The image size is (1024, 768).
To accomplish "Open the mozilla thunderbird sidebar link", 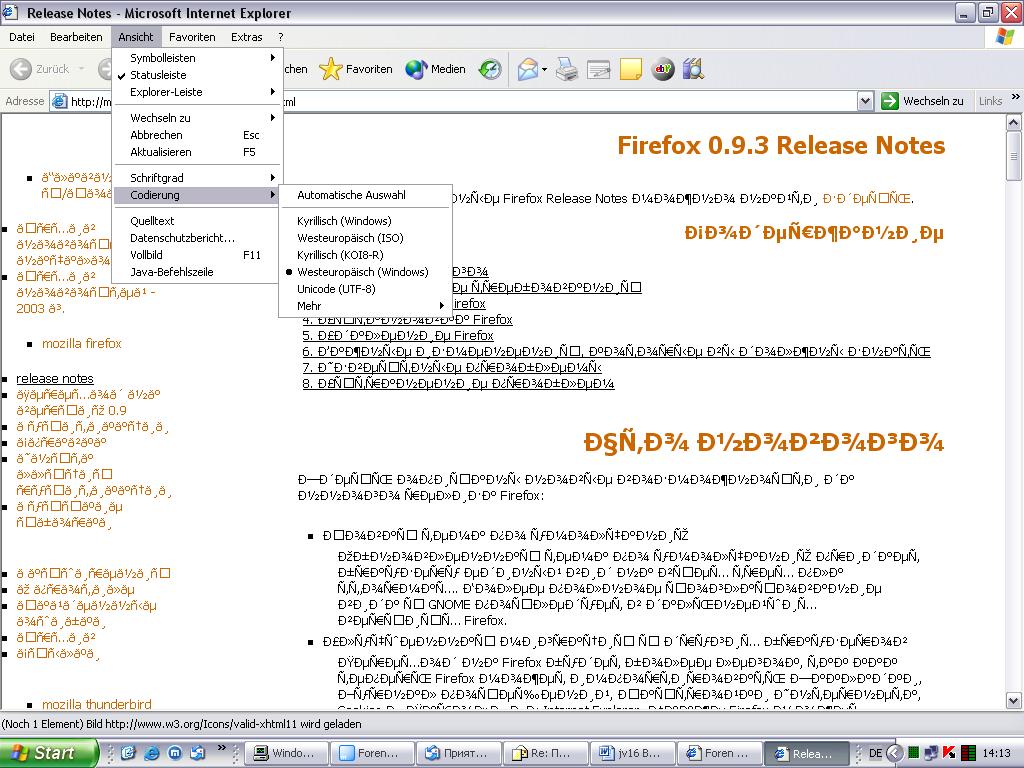I will pyautogui.click(x=97, y=704).
